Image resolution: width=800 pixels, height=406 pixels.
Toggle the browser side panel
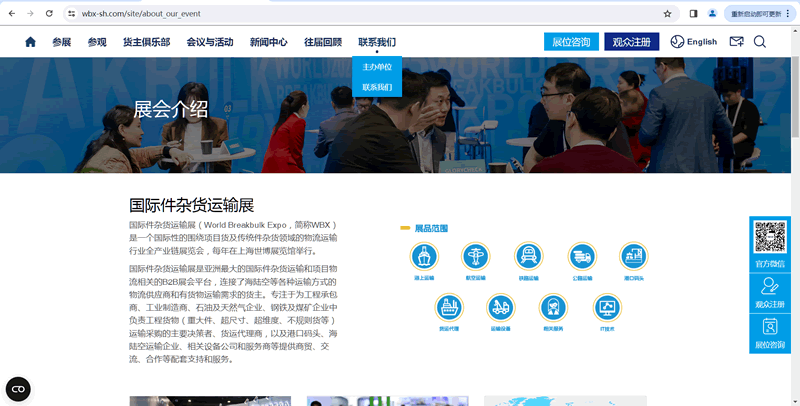693,14
